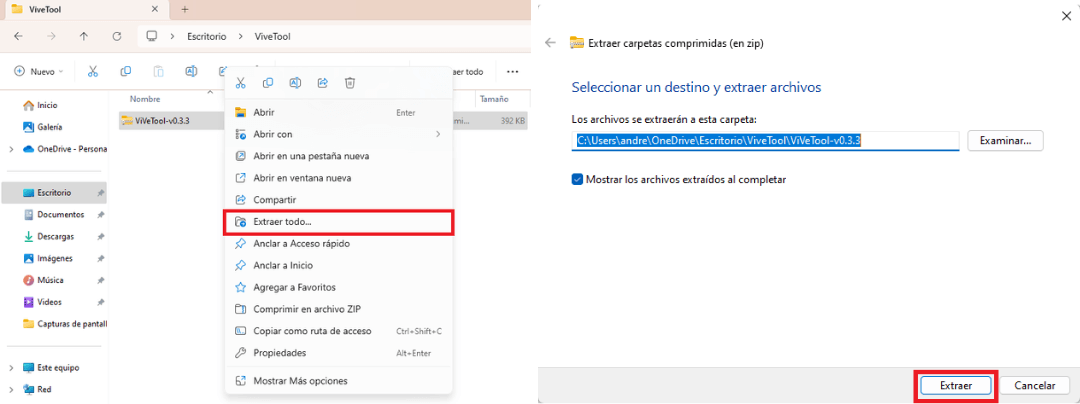Screen dimensions: 1080x404
Task: Click the Tamaño column header
Action: (x=494, y=99)
